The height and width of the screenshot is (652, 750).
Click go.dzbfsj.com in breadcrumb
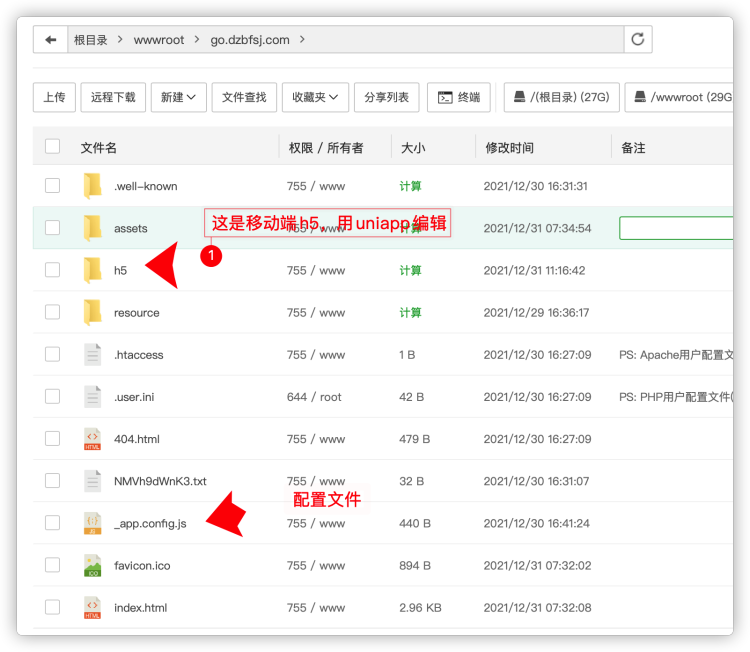point(250,40)
